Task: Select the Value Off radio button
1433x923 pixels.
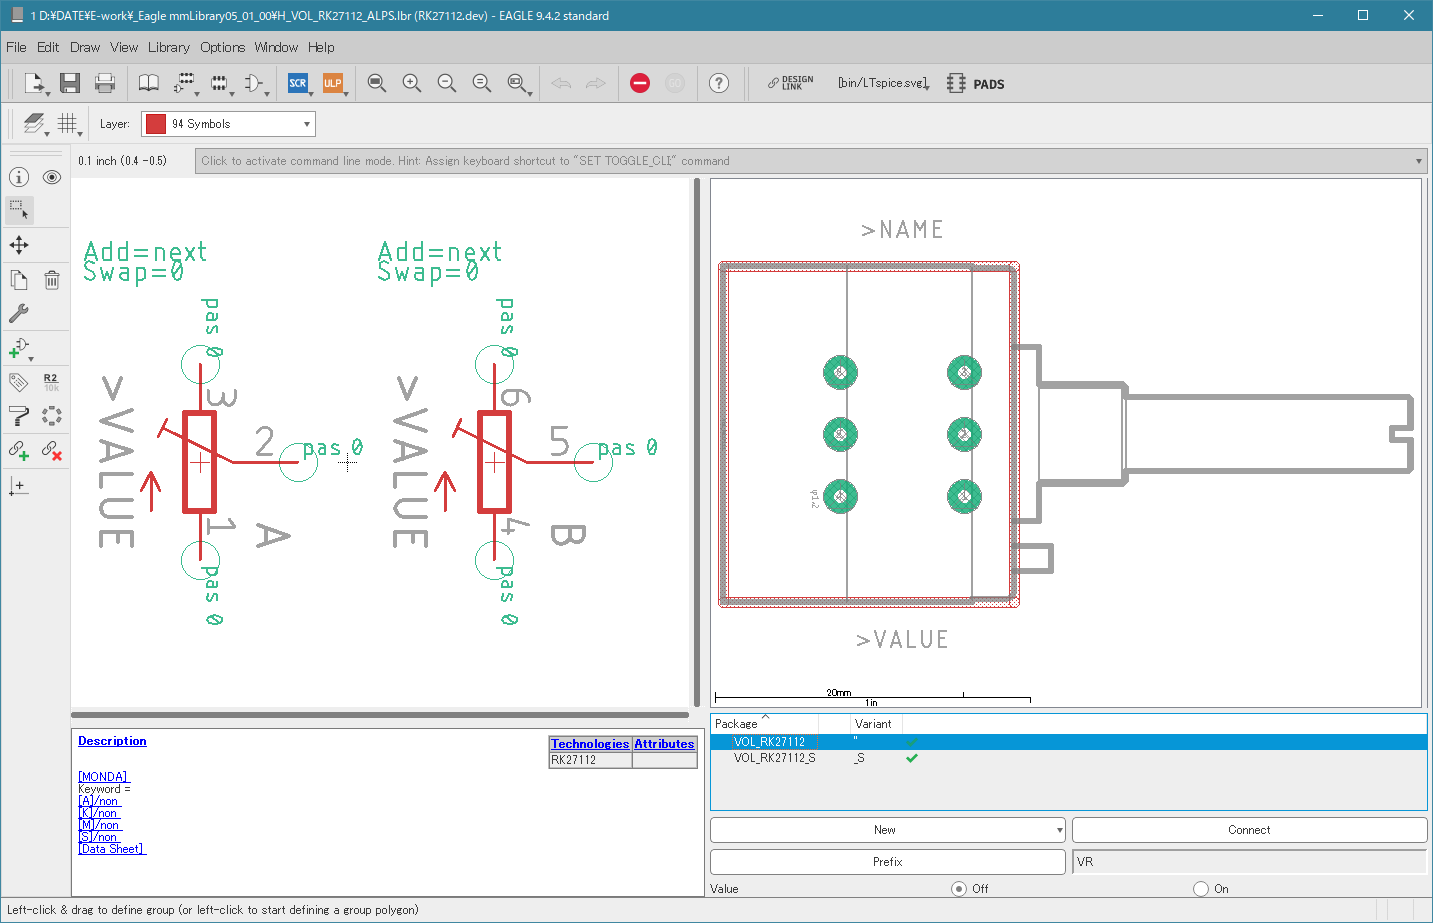Action: click(959, 888)
